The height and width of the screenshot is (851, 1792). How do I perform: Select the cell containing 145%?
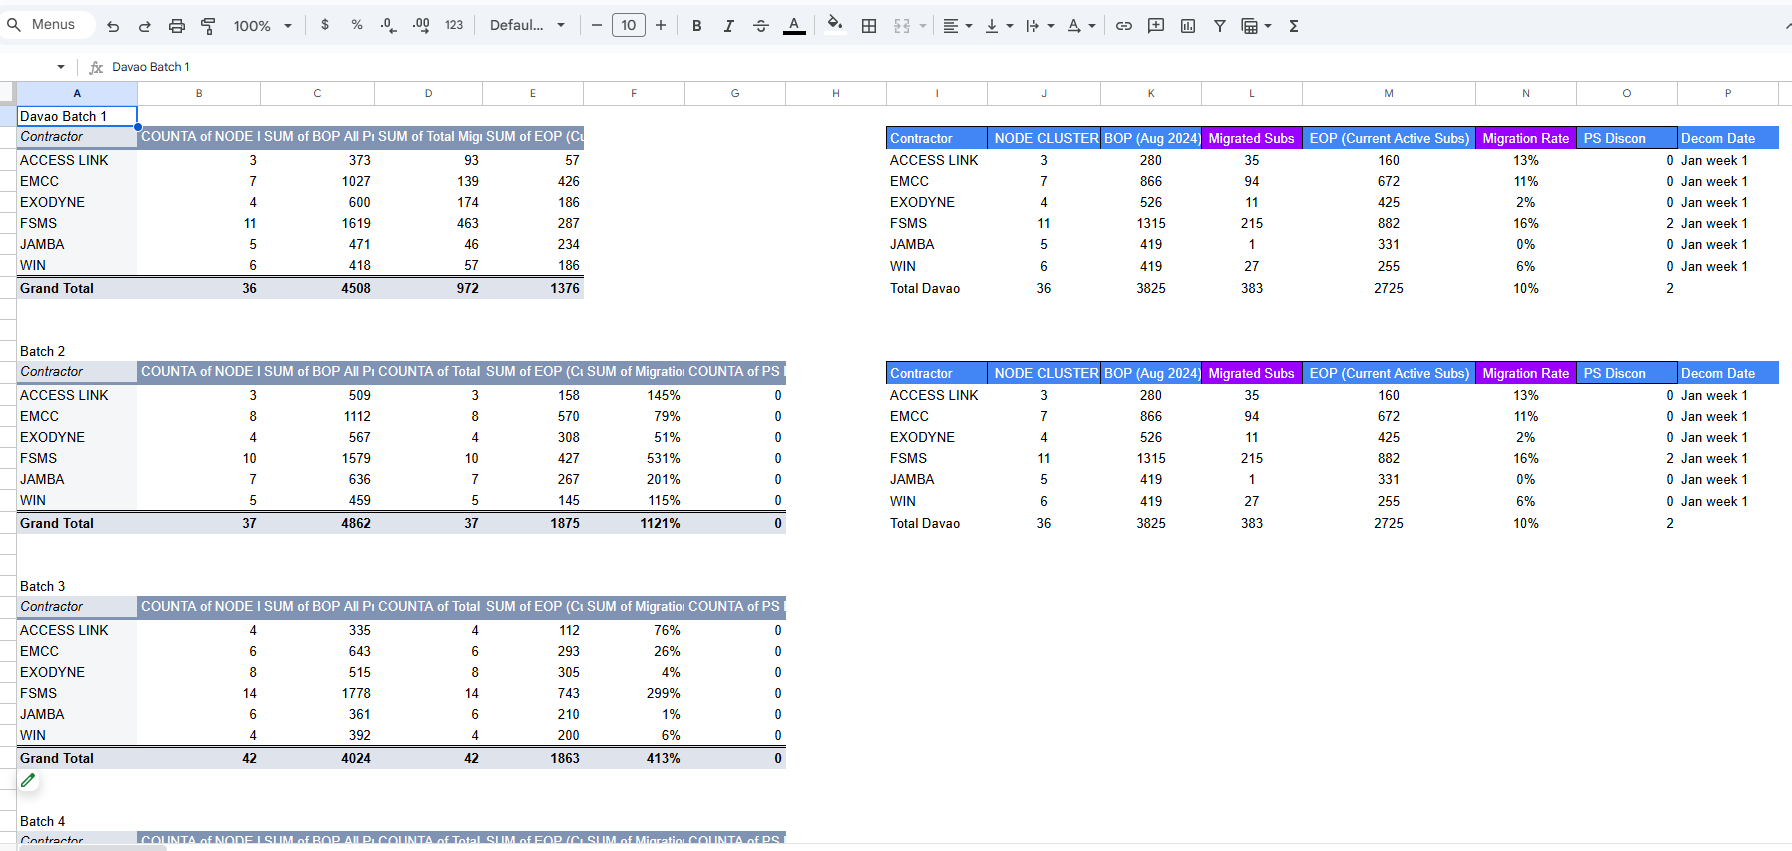pyautogui.click(x=634, y=395)
